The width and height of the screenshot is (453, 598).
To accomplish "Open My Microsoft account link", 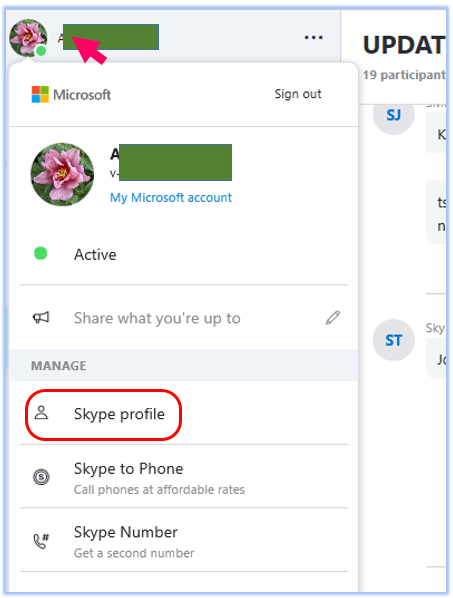I will pos(171,198).
